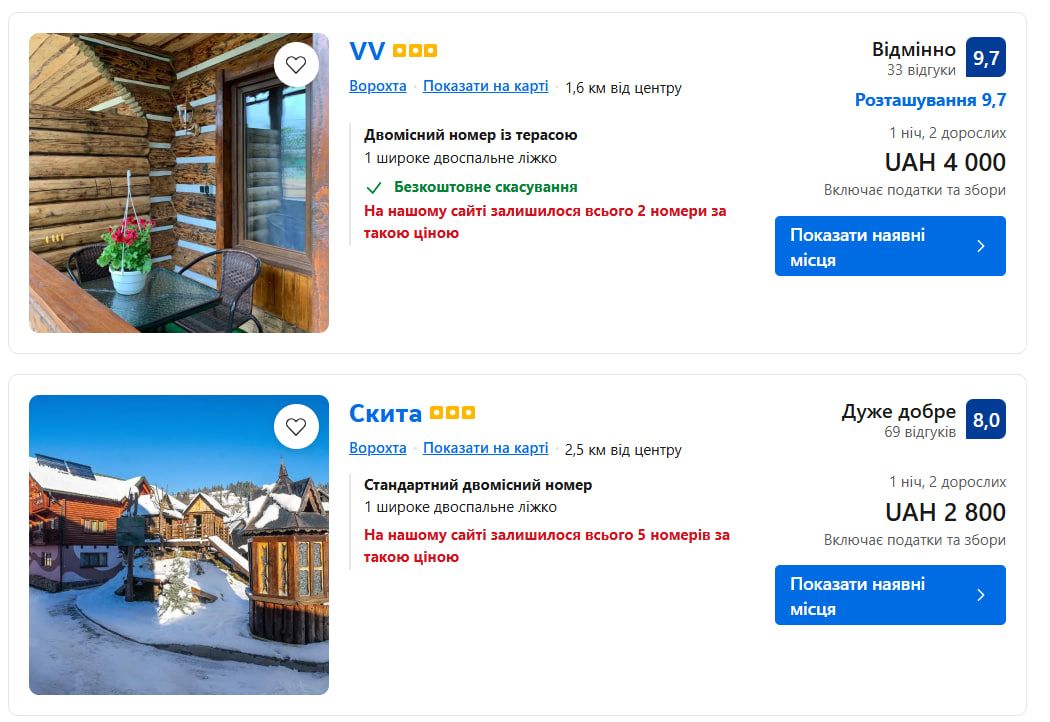Open Ворохта location link for Скита
This screenshot has width=1050, height=722.
click(378, 448)
